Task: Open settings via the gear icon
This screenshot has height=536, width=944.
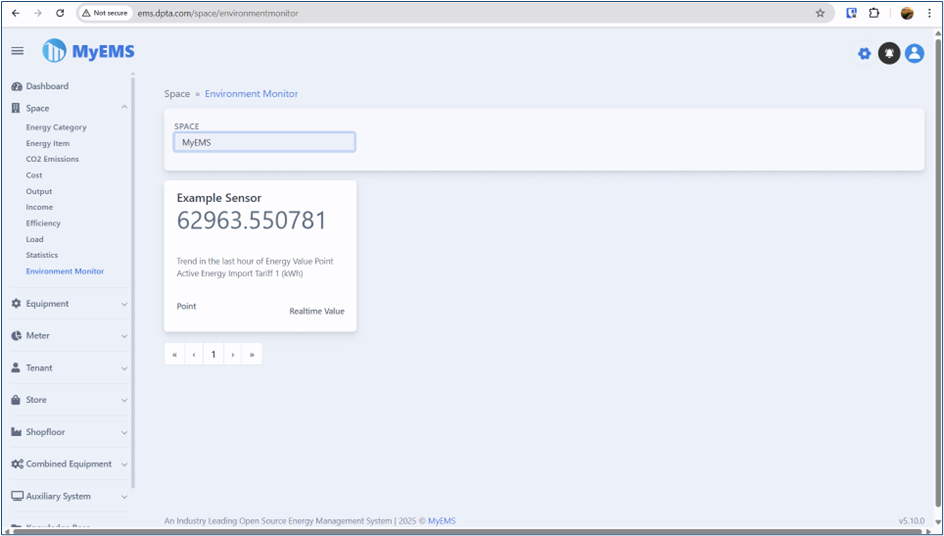Action: pyautogui.click(x=864, y=54)
